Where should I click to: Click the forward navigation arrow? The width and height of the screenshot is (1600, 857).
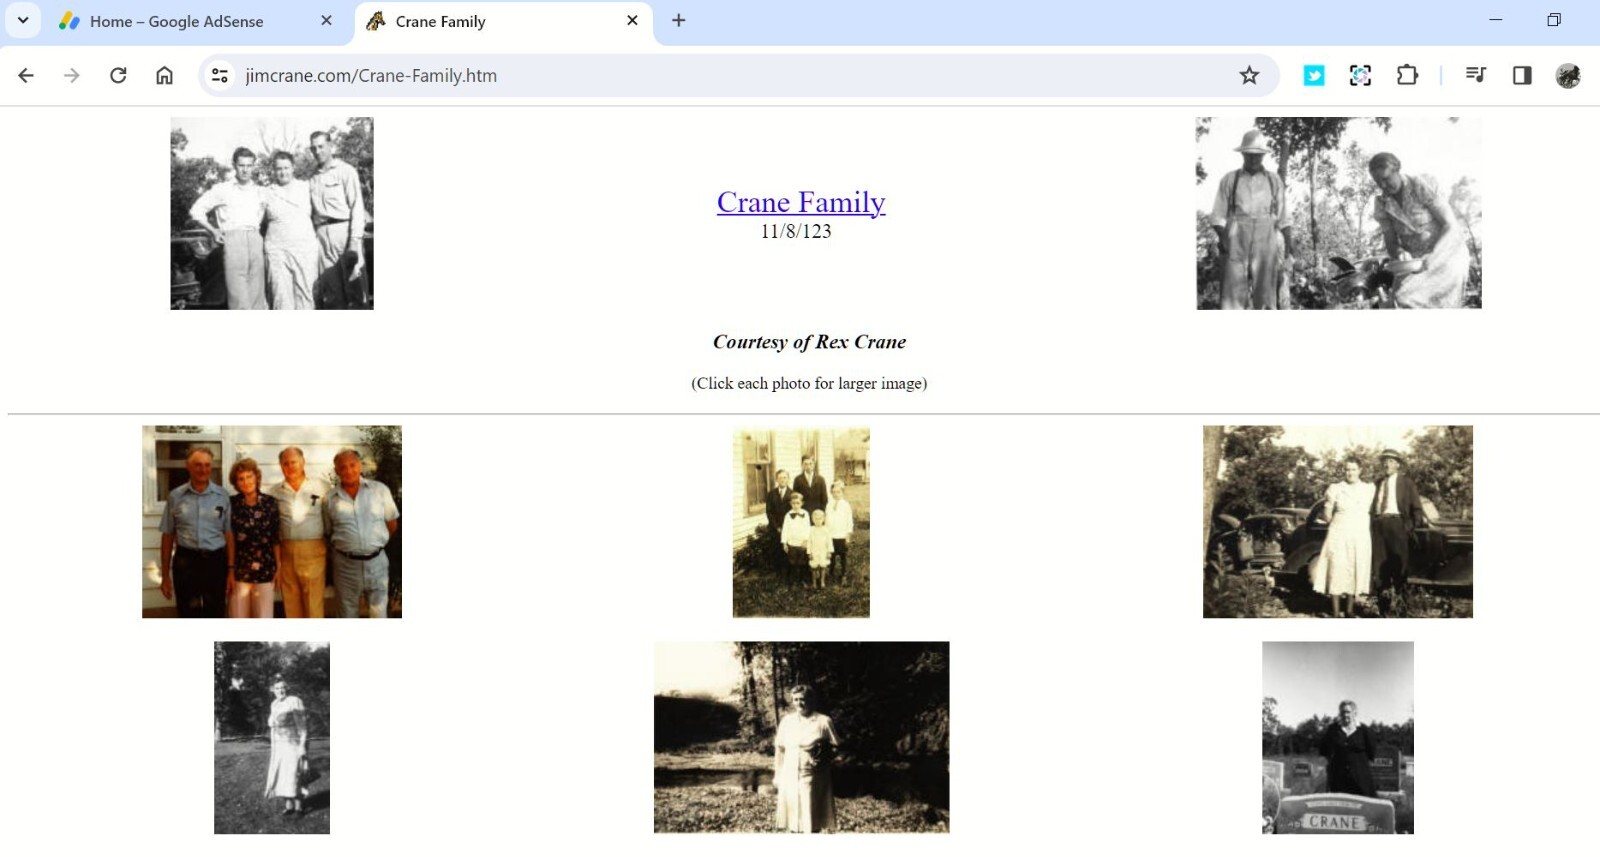[71, 75]
